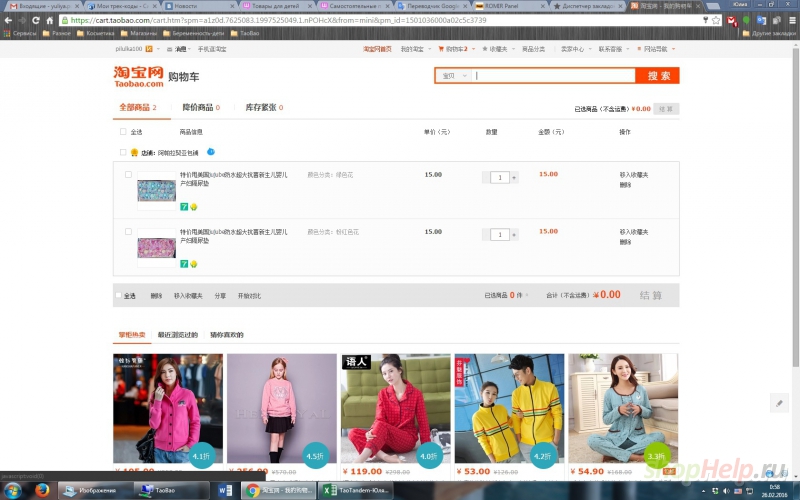Open the volume icon in system tray
Viewport: 800px width, 500px height.
(x=726, y=491)
